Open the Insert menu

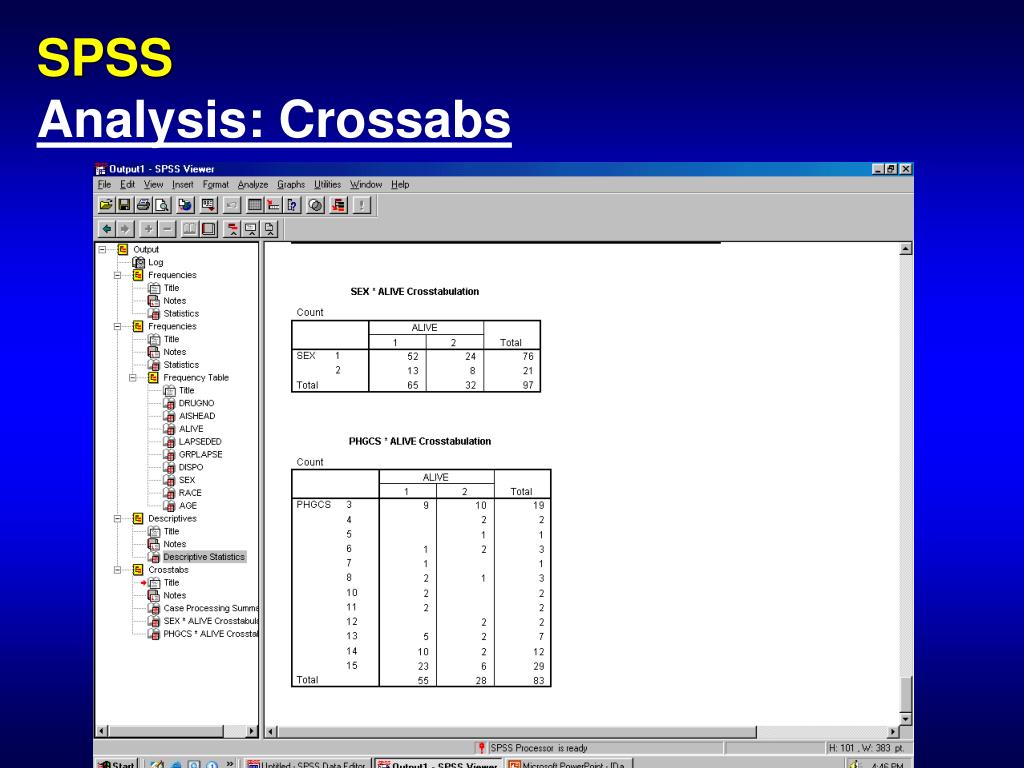pyautogui.click(x=183, y=185)
